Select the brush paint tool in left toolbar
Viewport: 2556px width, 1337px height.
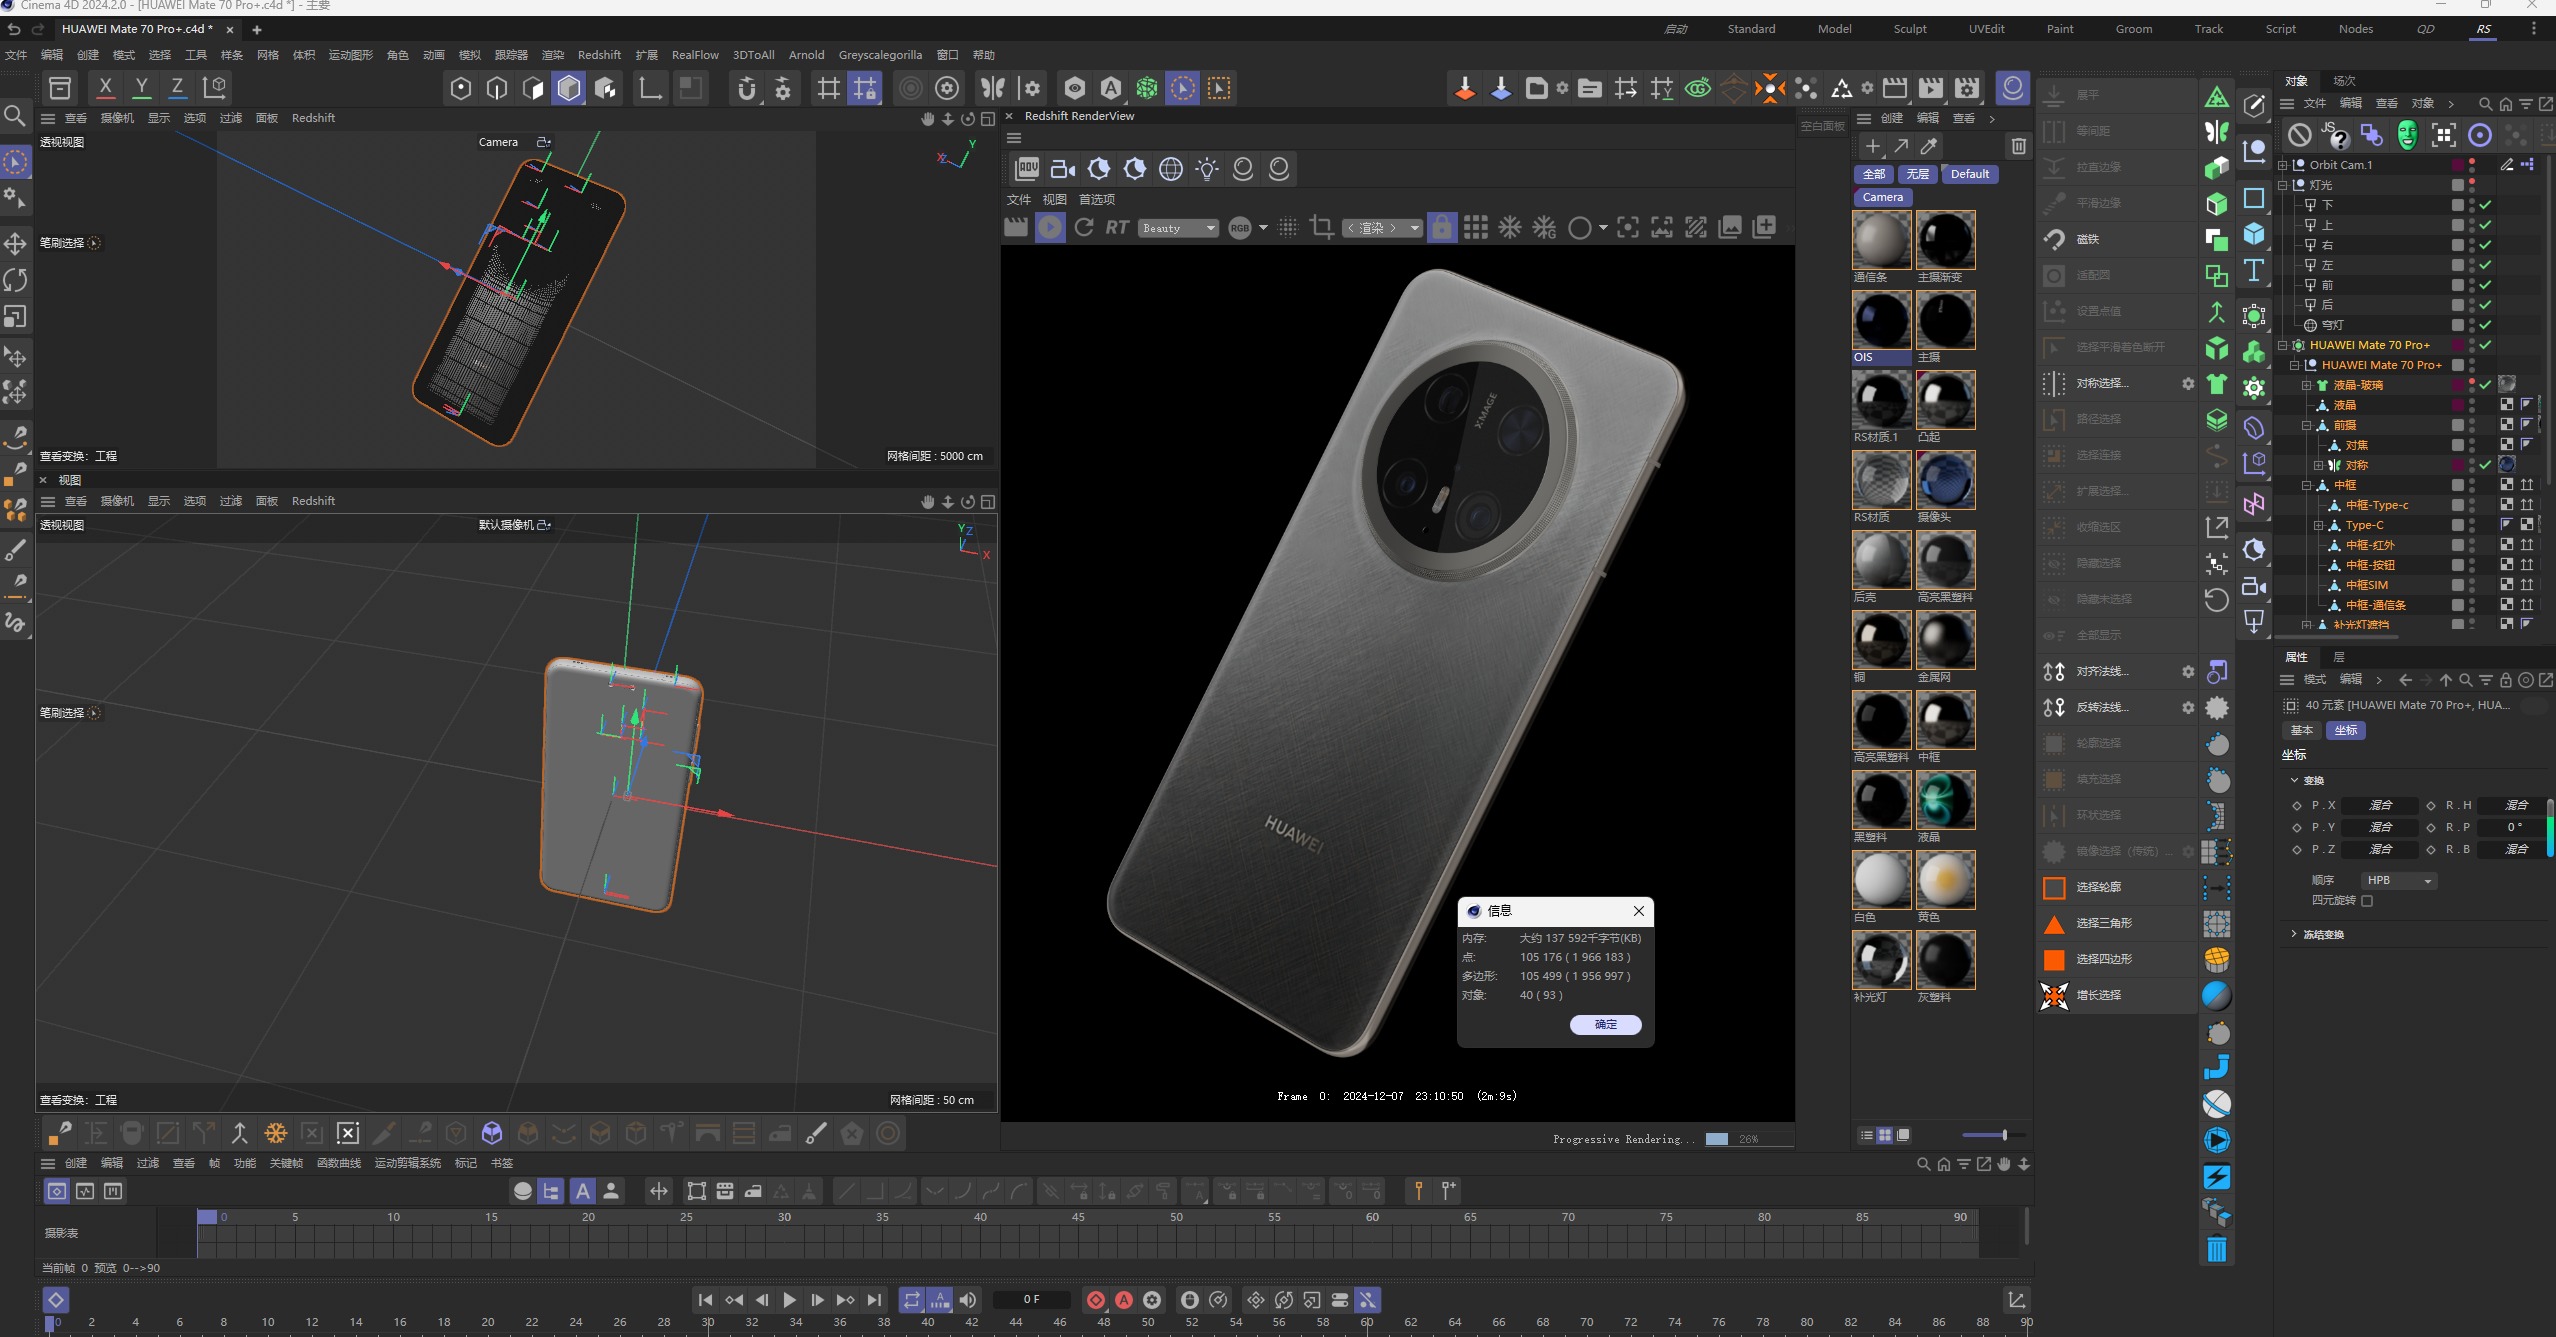click(15, 550)
